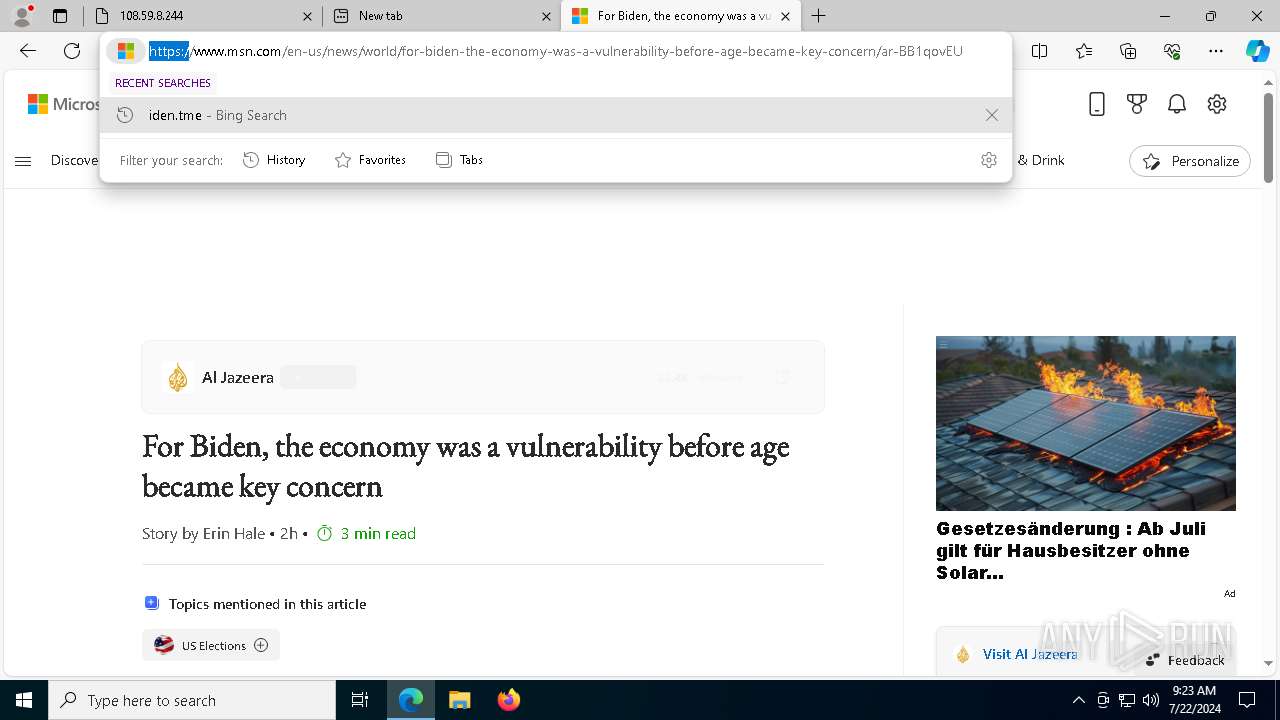Open Al Jazeera publisher link

pyautogui.click(x=237, y=377)
